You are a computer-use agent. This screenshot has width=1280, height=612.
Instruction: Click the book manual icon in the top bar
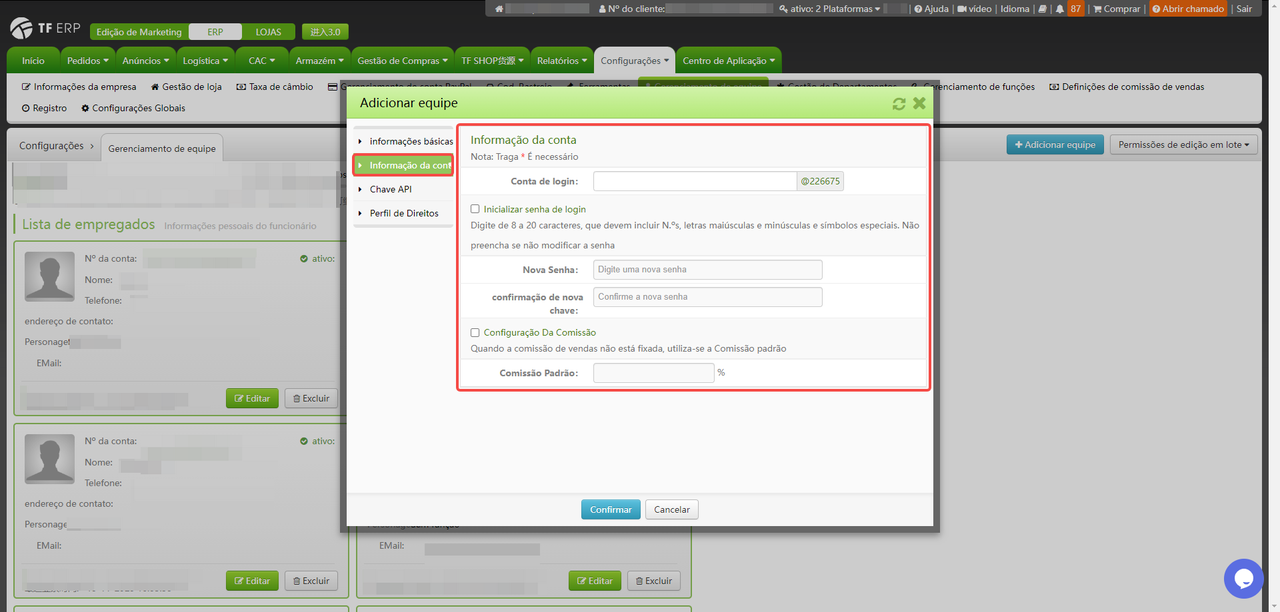click(x=1042, y=9)
